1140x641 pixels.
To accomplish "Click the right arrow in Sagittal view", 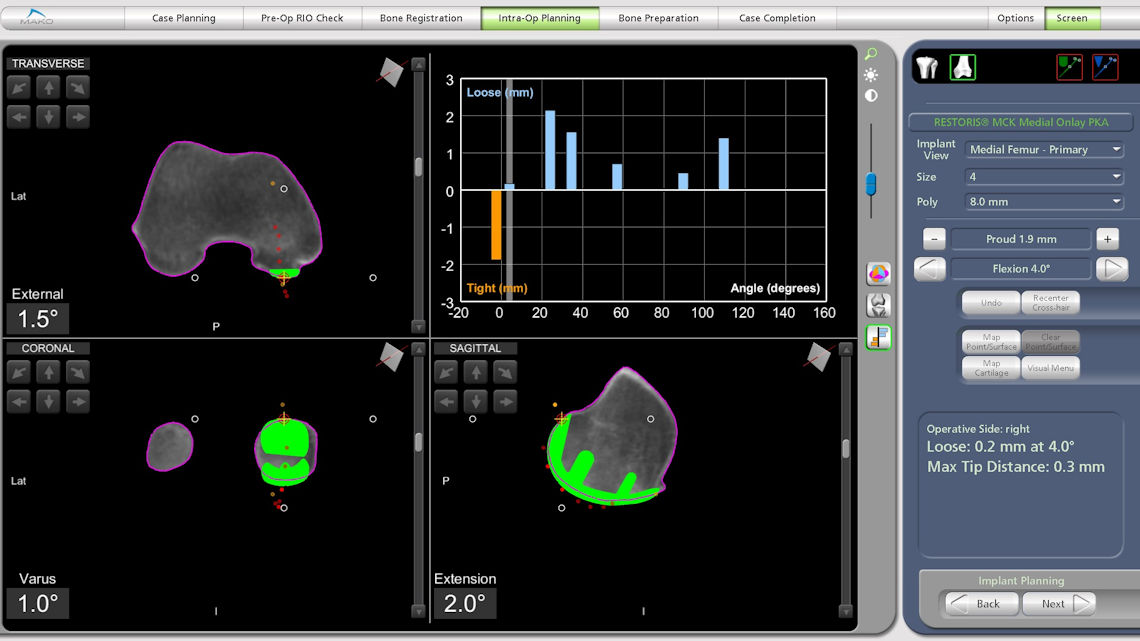I will [x=505, y=402].
